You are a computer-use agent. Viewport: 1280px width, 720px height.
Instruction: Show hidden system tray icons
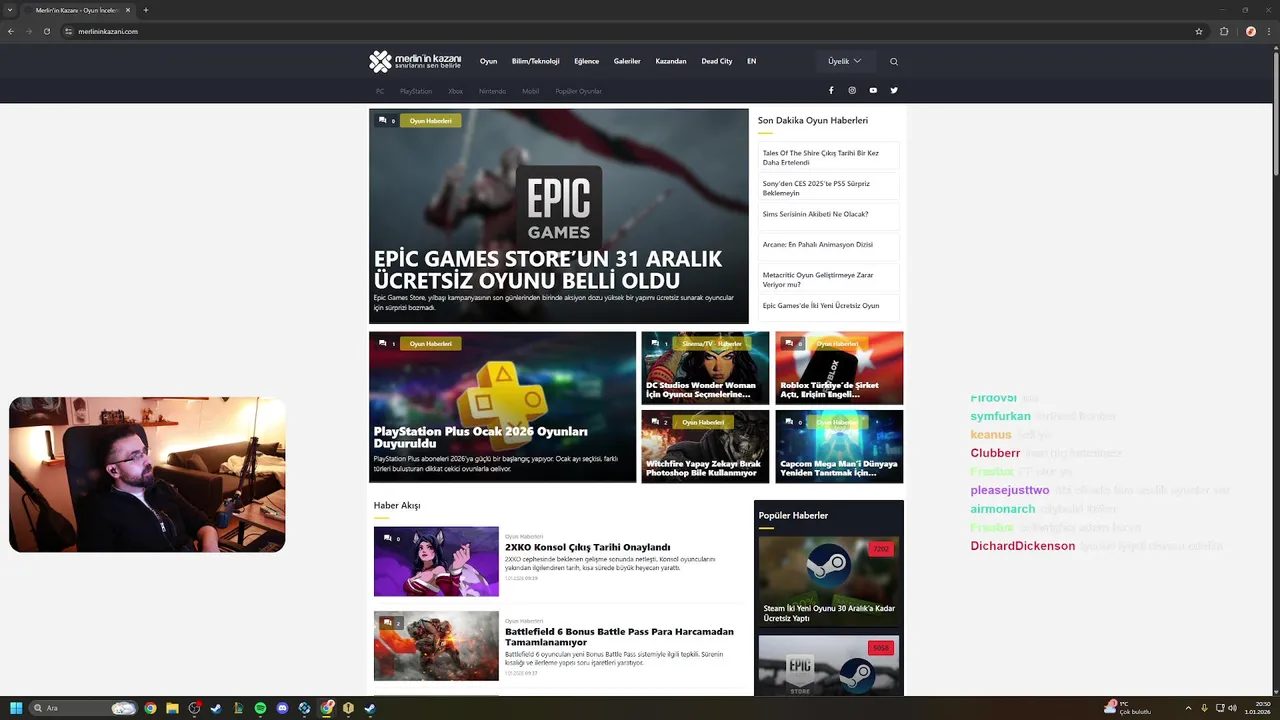tap(1189, 708)
